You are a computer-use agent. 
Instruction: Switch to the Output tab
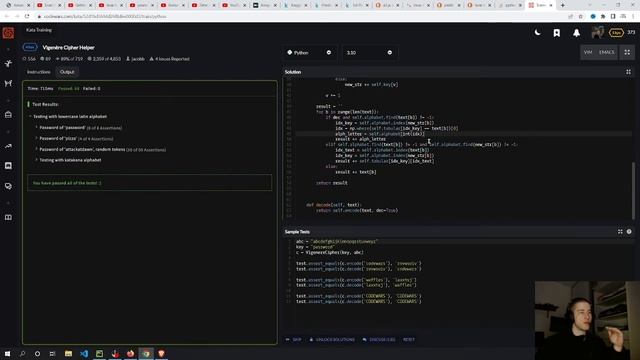point(67,72)
